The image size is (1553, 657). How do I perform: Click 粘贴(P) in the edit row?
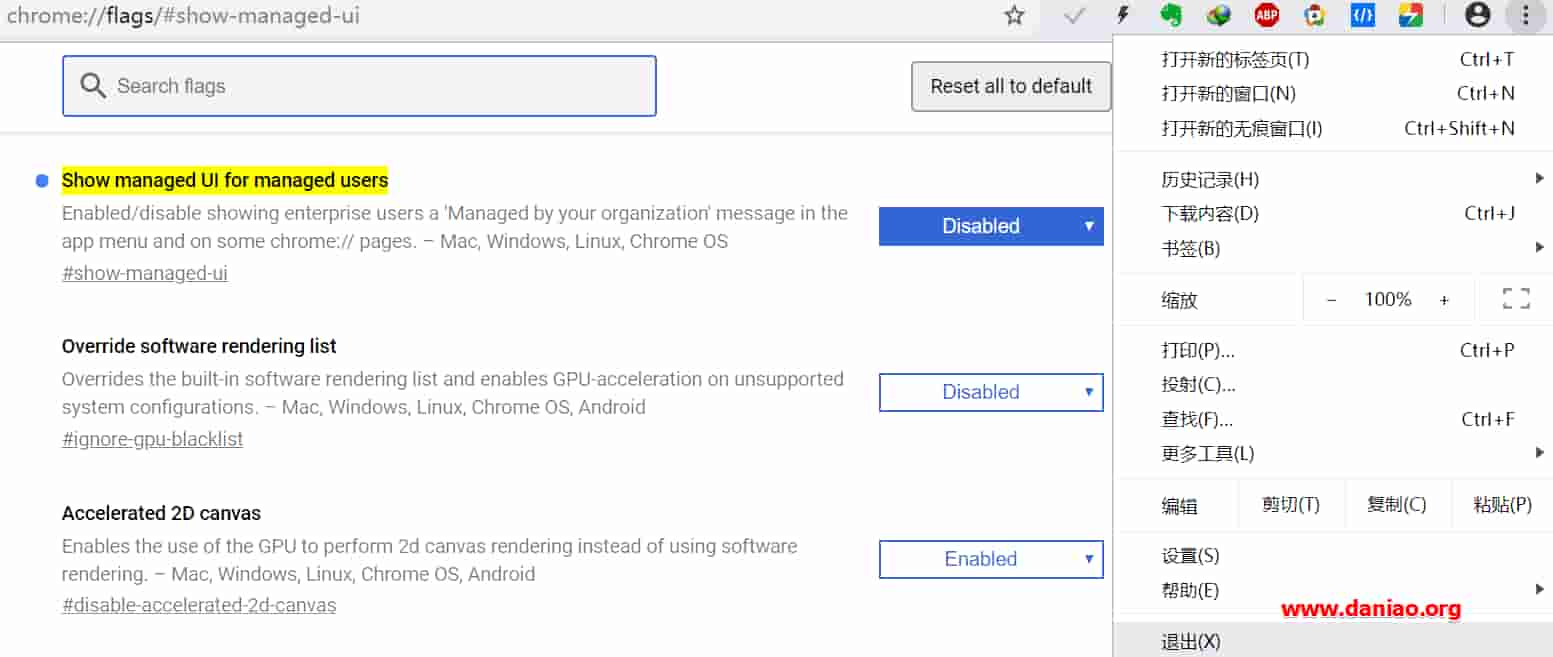[x=1502, y=505]
